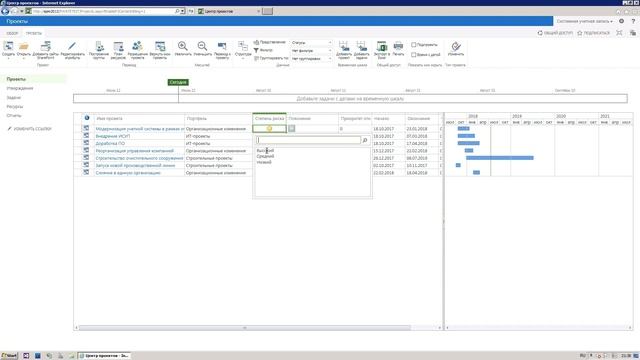Toggle the time with date checkbox
The width and height of the screenshot is (640, 360).
[413, 54]
